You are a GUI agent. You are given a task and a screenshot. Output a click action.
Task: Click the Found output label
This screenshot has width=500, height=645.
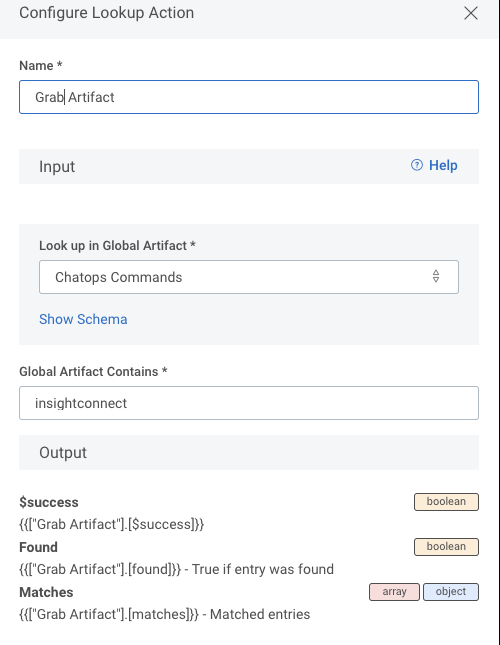pos(38,547)
